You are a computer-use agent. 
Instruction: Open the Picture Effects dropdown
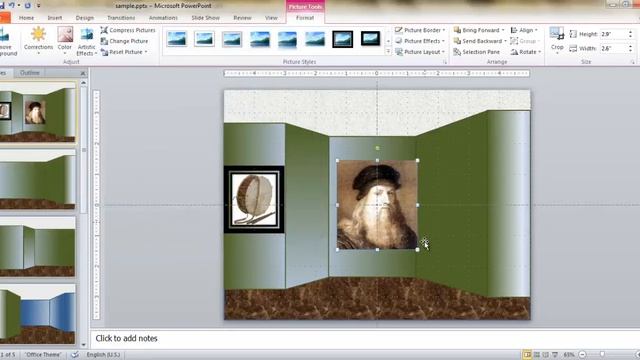tap(420, 41)
